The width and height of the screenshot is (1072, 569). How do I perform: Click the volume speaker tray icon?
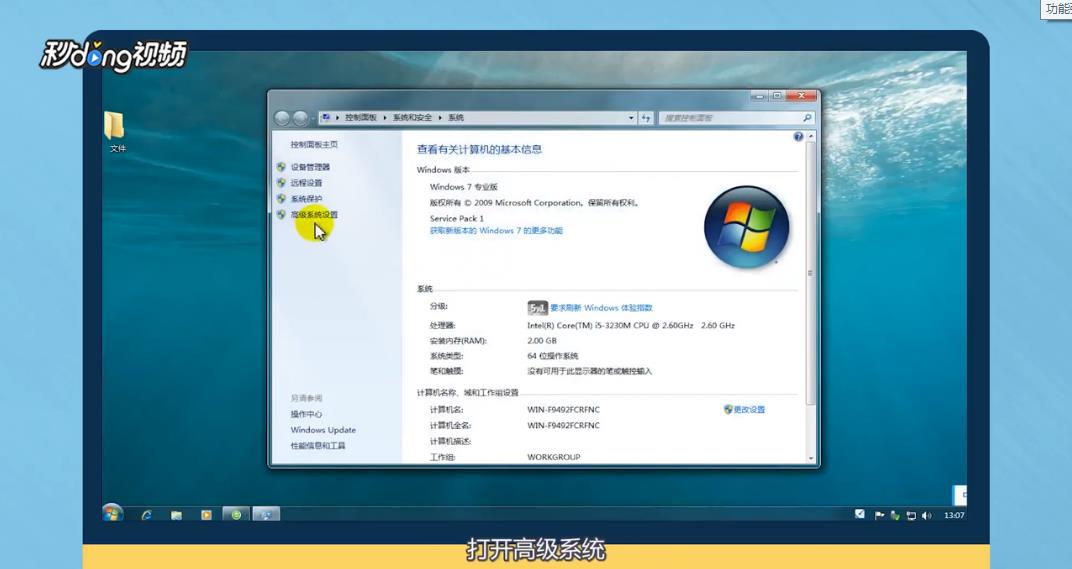click(x=926, y=515)
